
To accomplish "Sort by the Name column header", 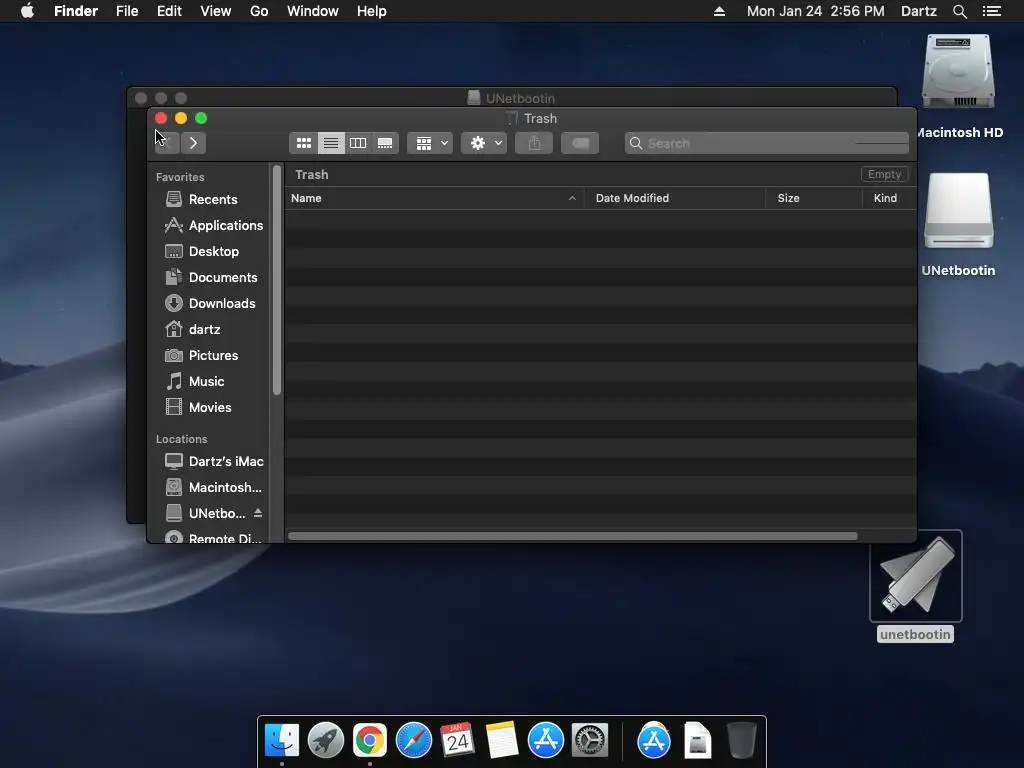I will pos(434,198).
